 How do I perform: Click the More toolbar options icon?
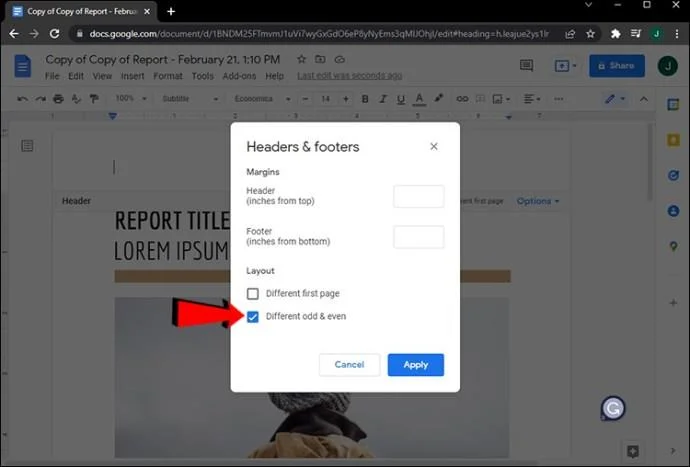click(x=558, y=99)
